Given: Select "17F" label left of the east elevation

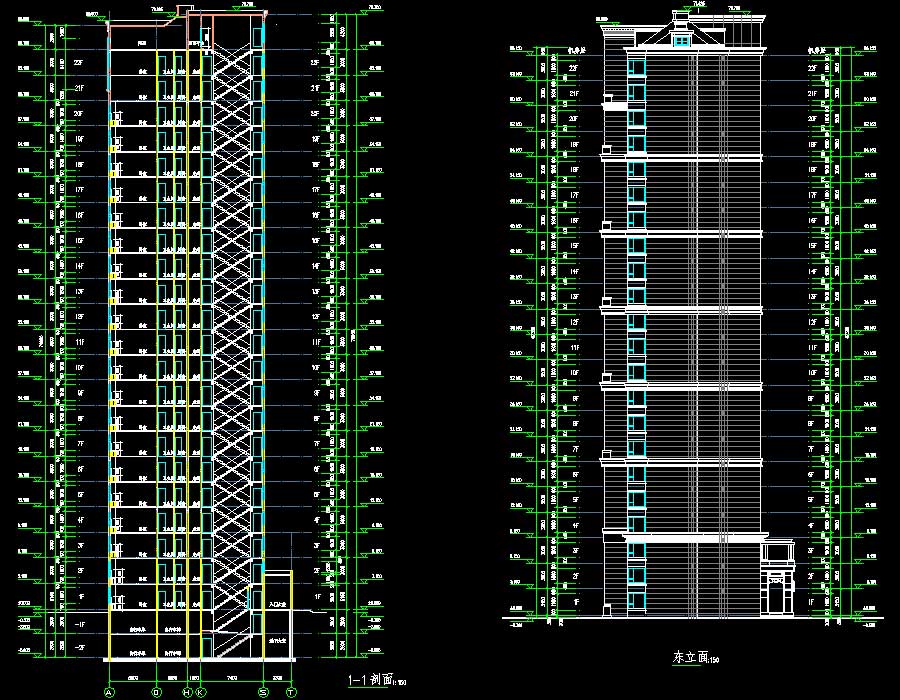Looking at the screenshot, I should 574,195.
